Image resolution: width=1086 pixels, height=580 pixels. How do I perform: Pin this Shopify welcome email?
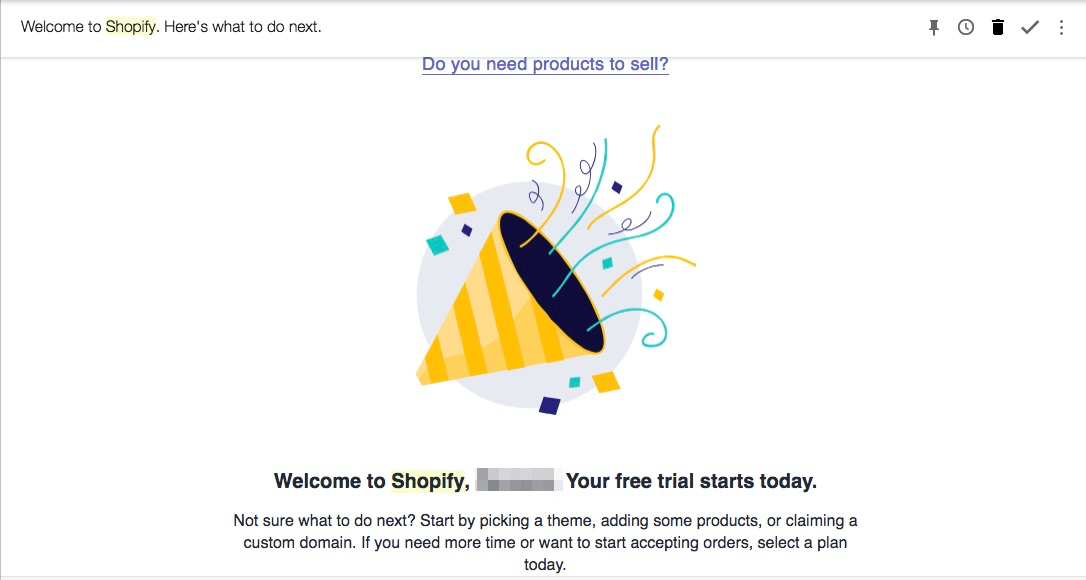pos(934,28)
